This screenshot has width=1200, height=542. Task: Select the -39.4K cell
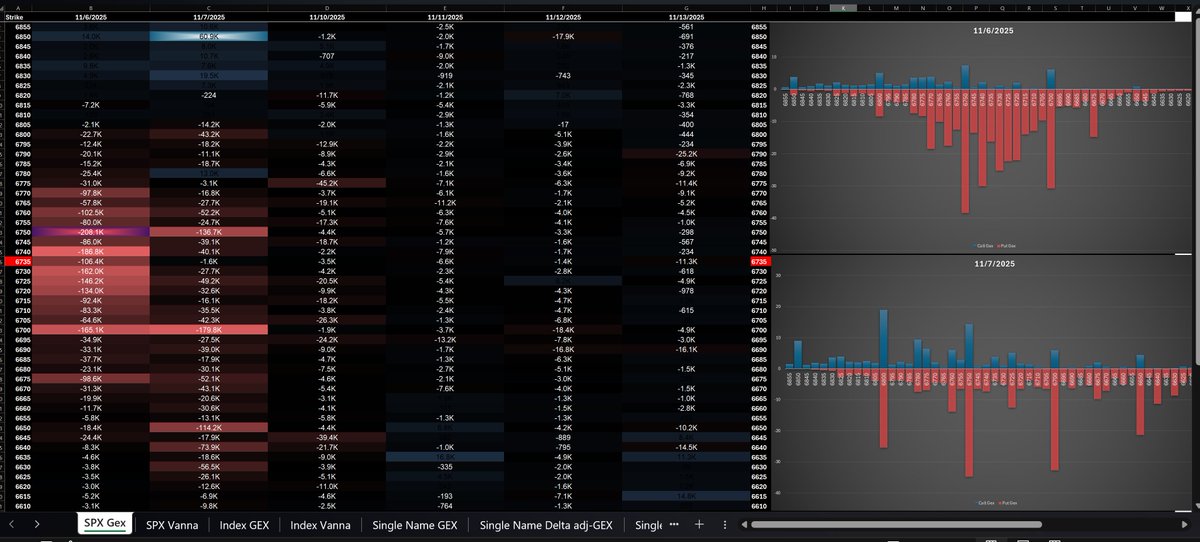coord(327,437)
